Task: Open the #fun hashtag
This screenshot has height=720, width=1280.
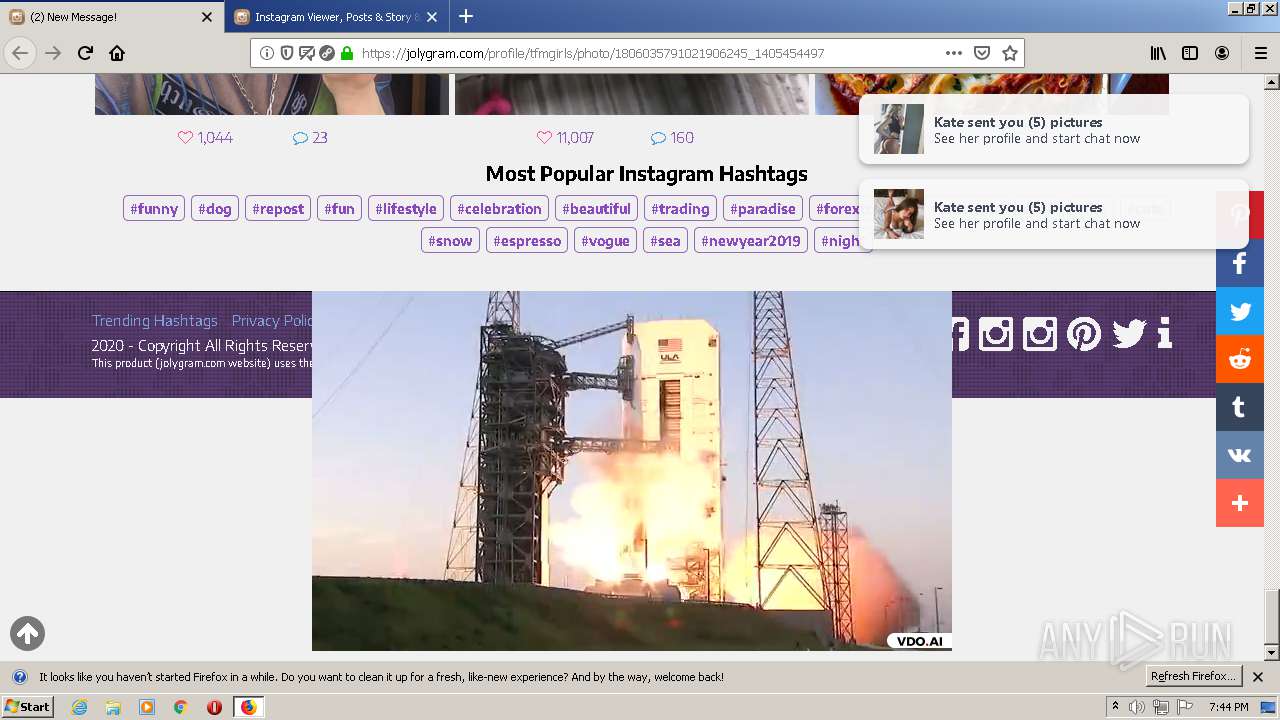Action: 339,209
